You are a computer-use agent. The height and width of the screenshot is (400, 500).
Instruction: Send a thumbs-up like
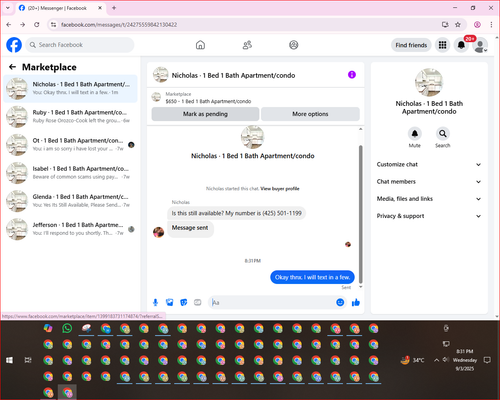[x=356, y=302]
